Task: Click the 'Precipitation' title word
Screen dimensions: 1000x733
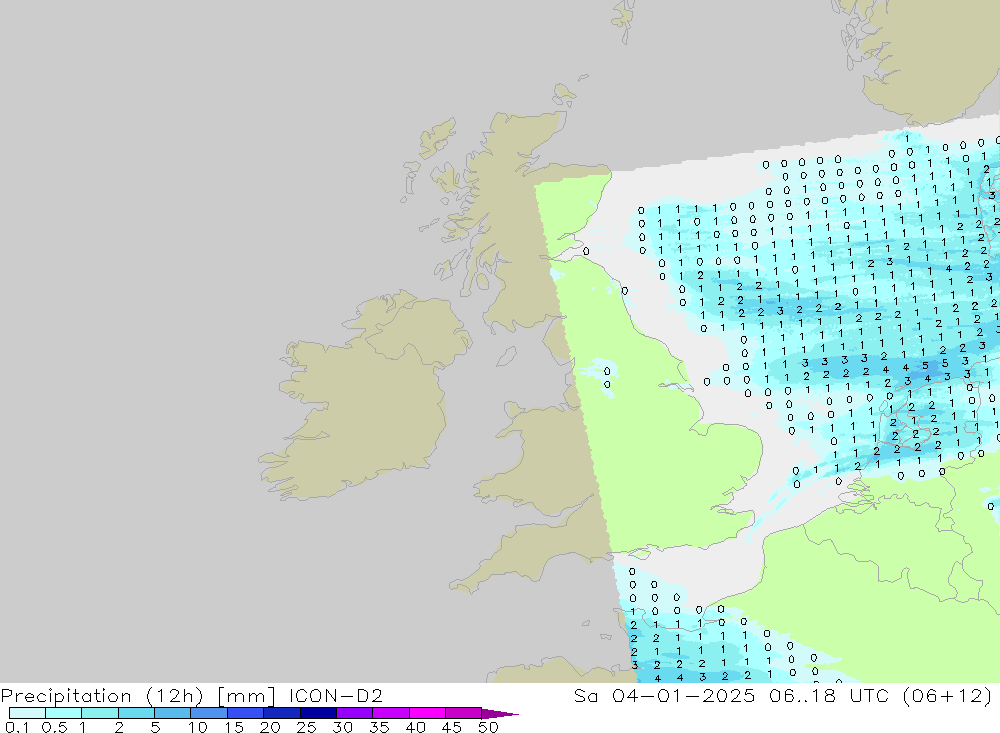Action: tap(66, 696)
